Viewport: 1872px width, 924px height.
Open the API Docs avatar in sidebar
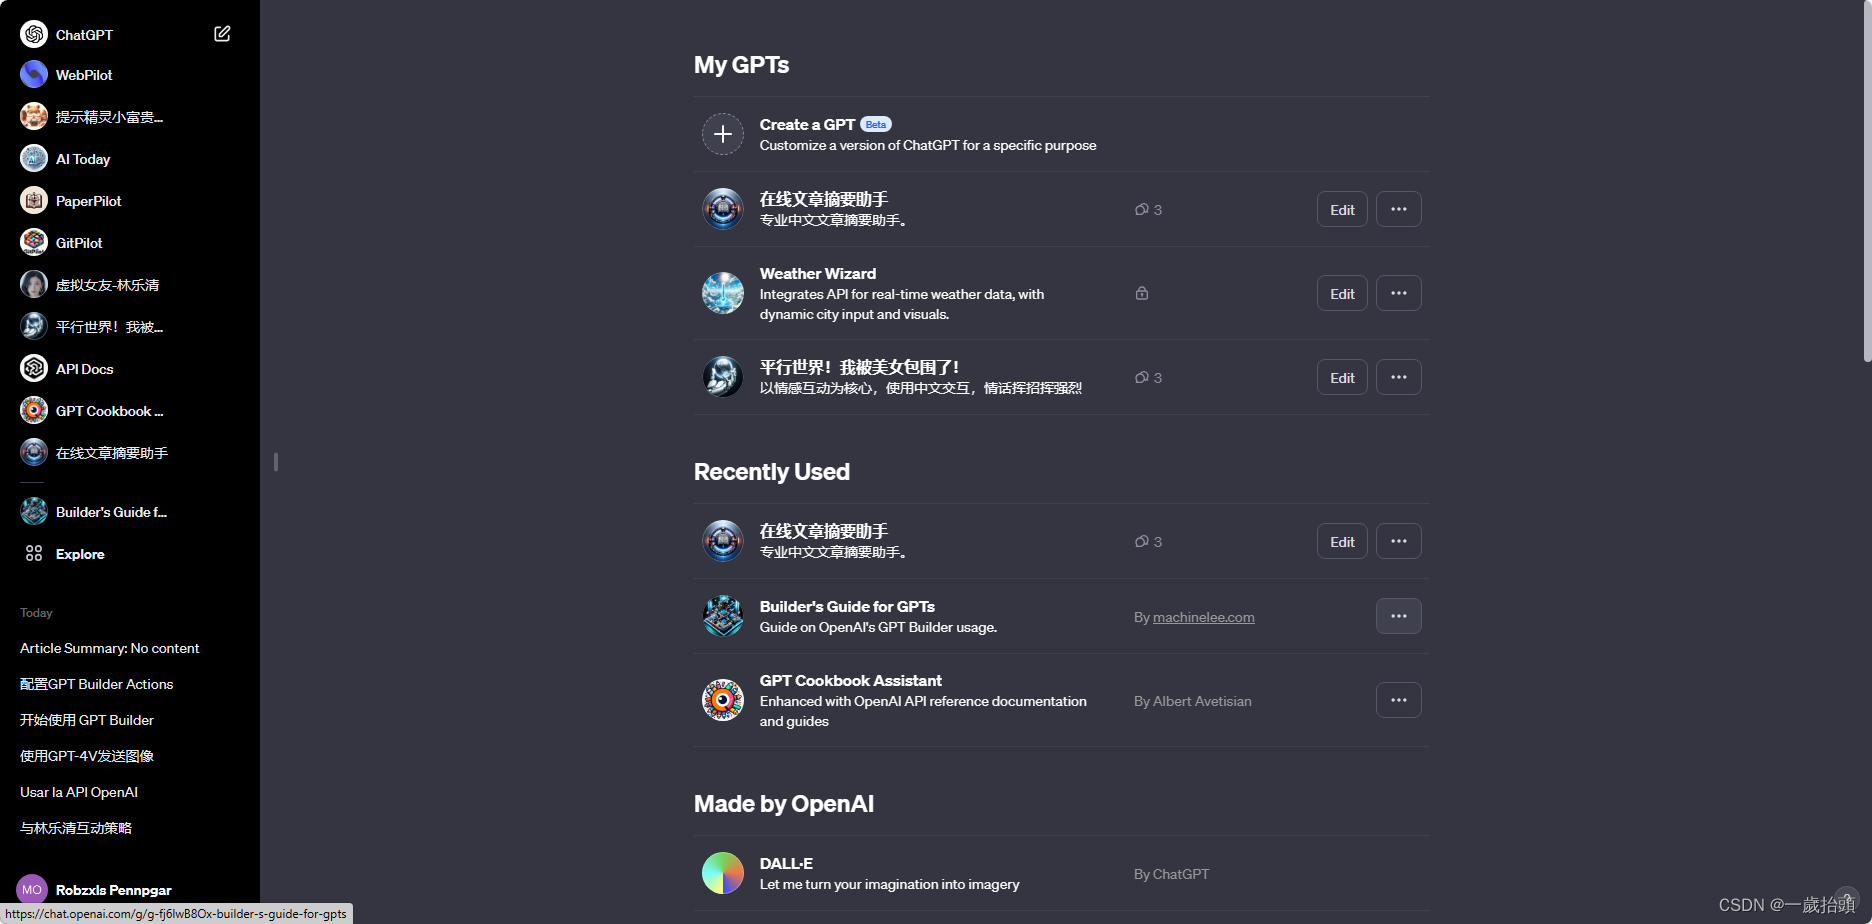34,368
